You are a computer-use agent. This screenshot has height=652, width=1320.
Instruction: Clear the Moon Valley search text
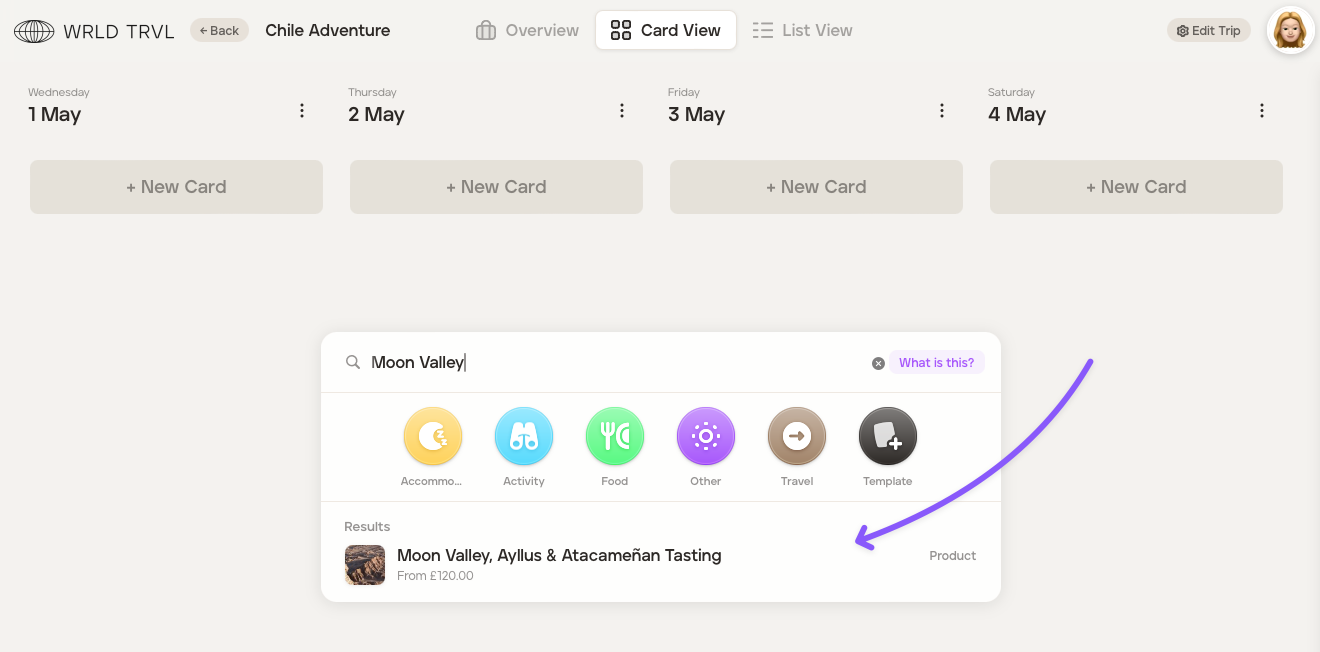[x=878, y=363]
